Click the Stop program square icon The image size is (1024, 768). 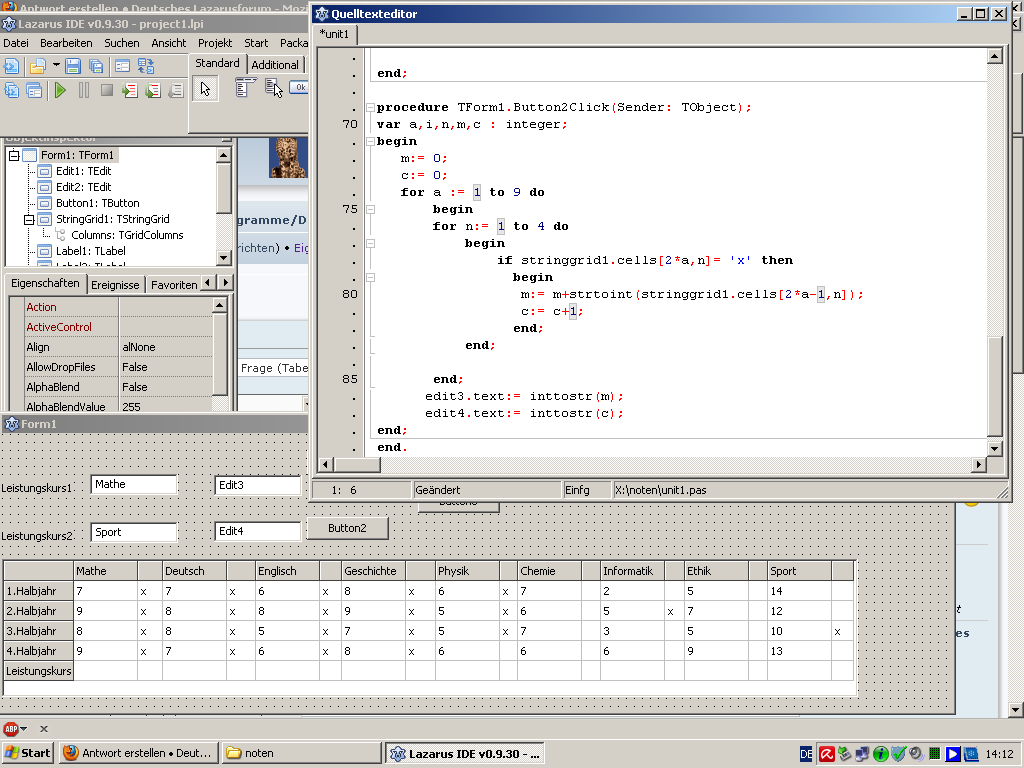point(106,91)
